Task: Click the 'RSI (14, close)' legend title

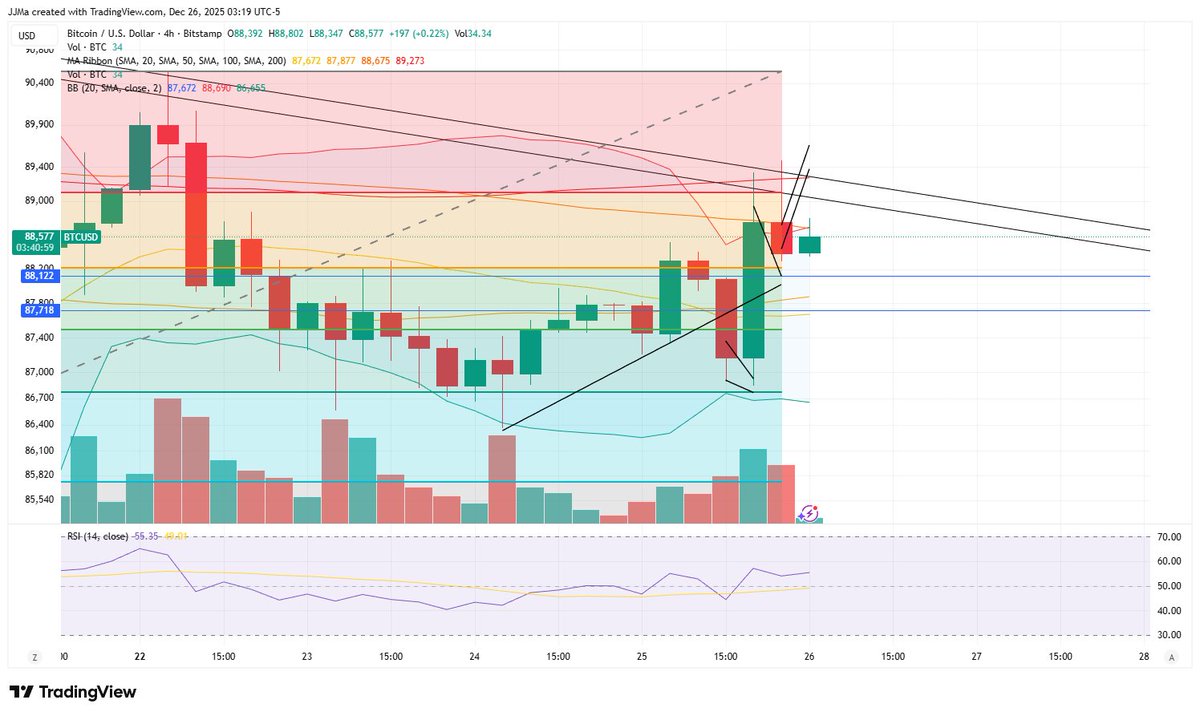Action: (96, 536)
